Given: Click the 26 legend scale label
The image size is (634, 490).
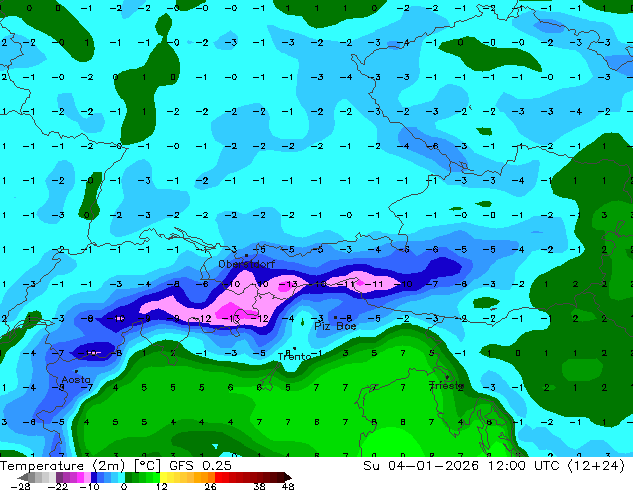Looking at the screenshot, I should (x=210, y=486).
